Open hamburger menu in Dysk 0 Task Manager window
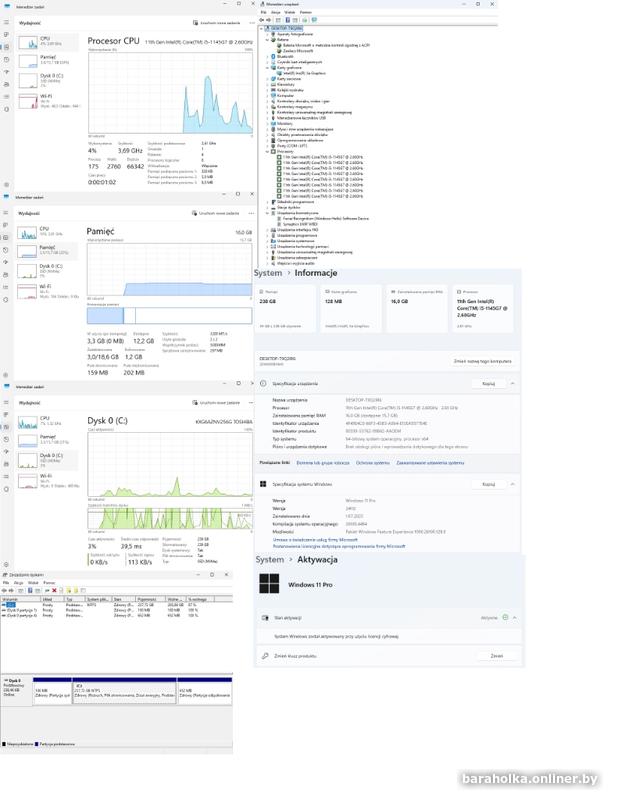The image size is (618, 800). pos(6,403)
